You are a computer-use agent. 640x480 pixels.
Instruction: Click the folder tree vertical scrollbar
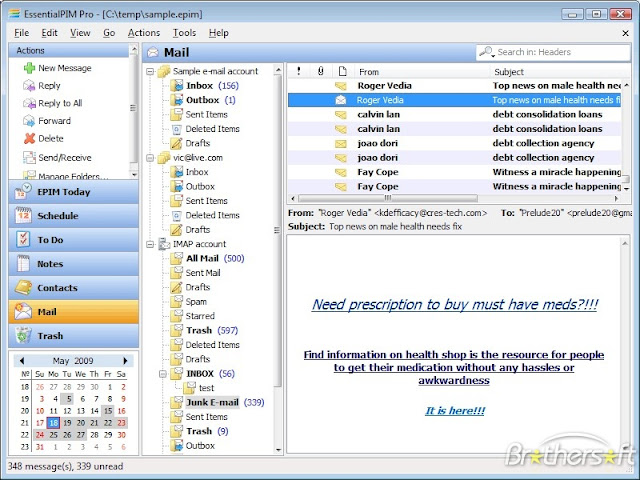tap(278, 231)
